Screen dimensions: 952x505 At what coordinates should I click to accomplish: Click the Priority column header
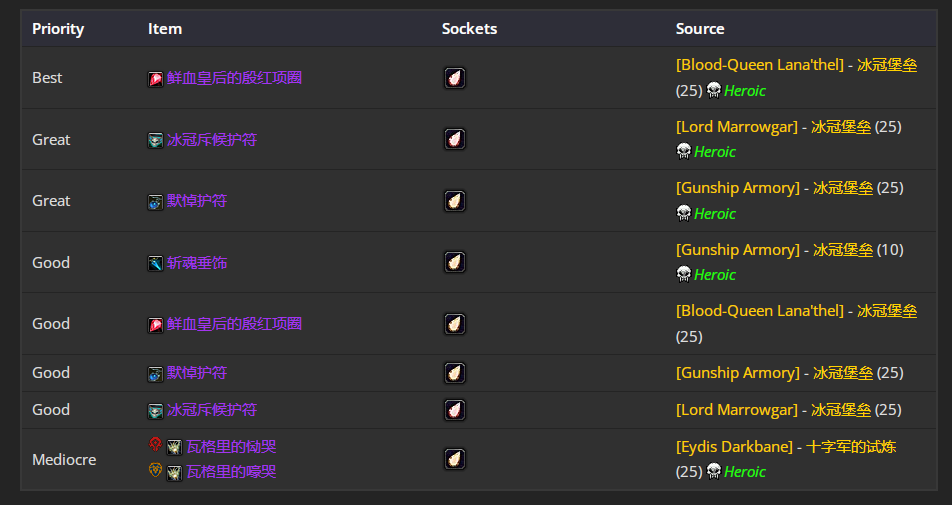[x=58, y=29]
